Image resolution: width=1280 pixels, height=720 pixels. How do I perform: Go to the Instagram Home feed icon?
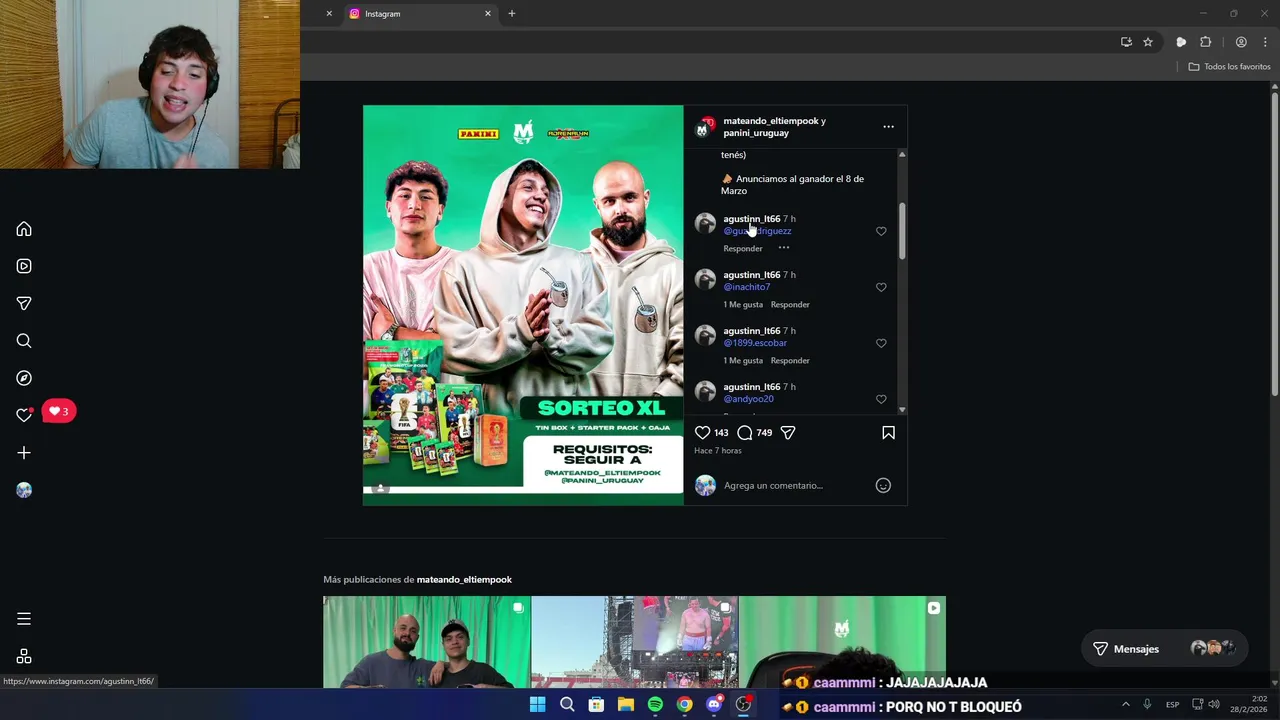click(x=24, y=229)
